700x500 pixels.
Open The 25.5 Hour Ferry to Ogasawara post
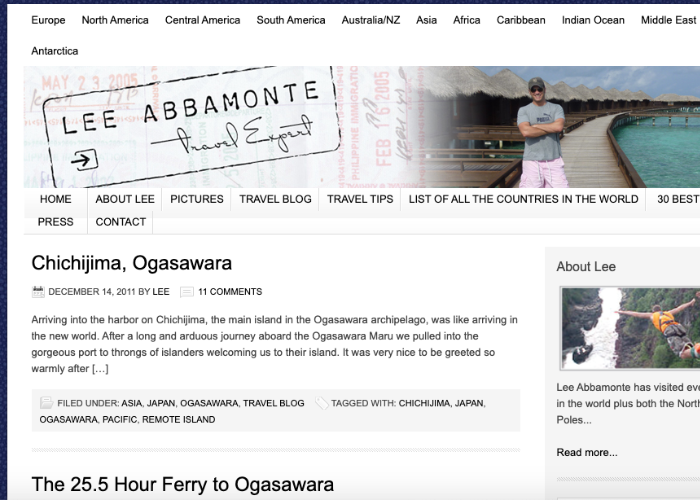click(182, 485)
